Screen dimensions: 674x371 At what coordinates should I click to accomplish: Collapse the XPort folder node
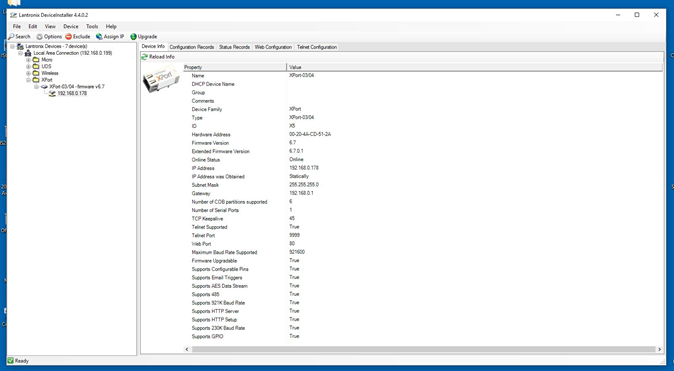click(28, 80)
